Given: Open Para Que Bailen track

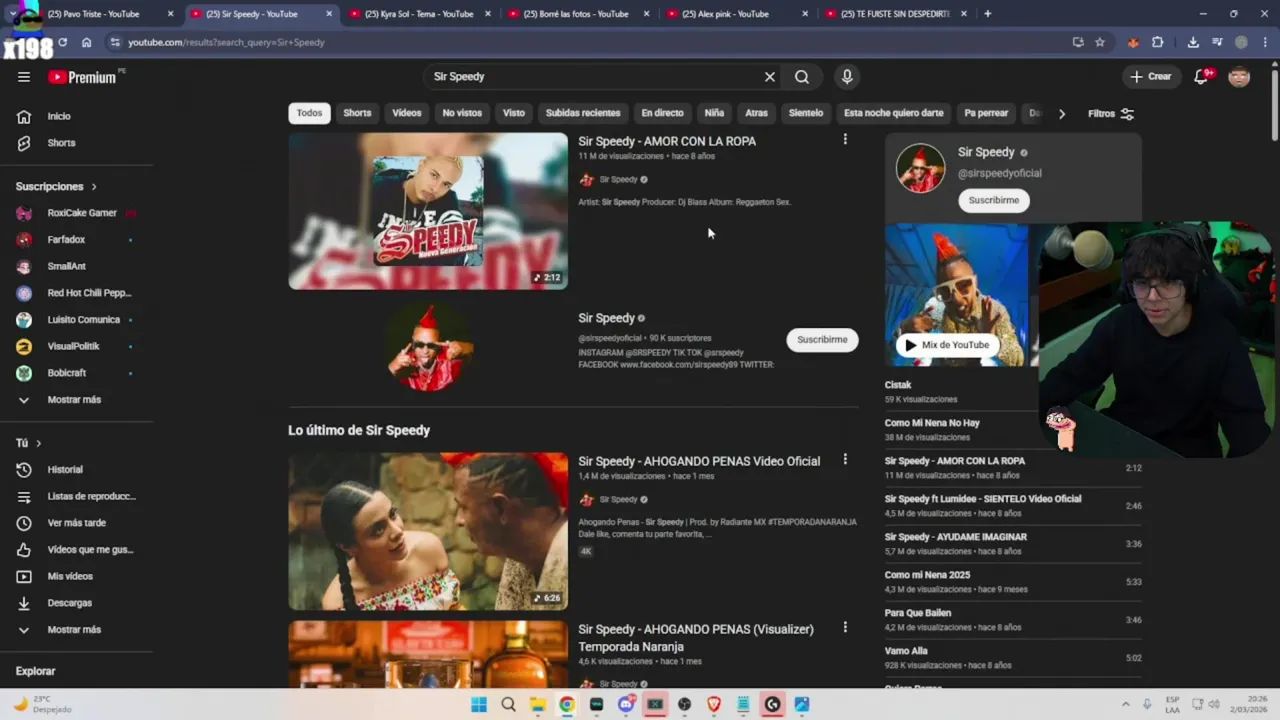Looking at the screenshot, I should tap(918, 613).
